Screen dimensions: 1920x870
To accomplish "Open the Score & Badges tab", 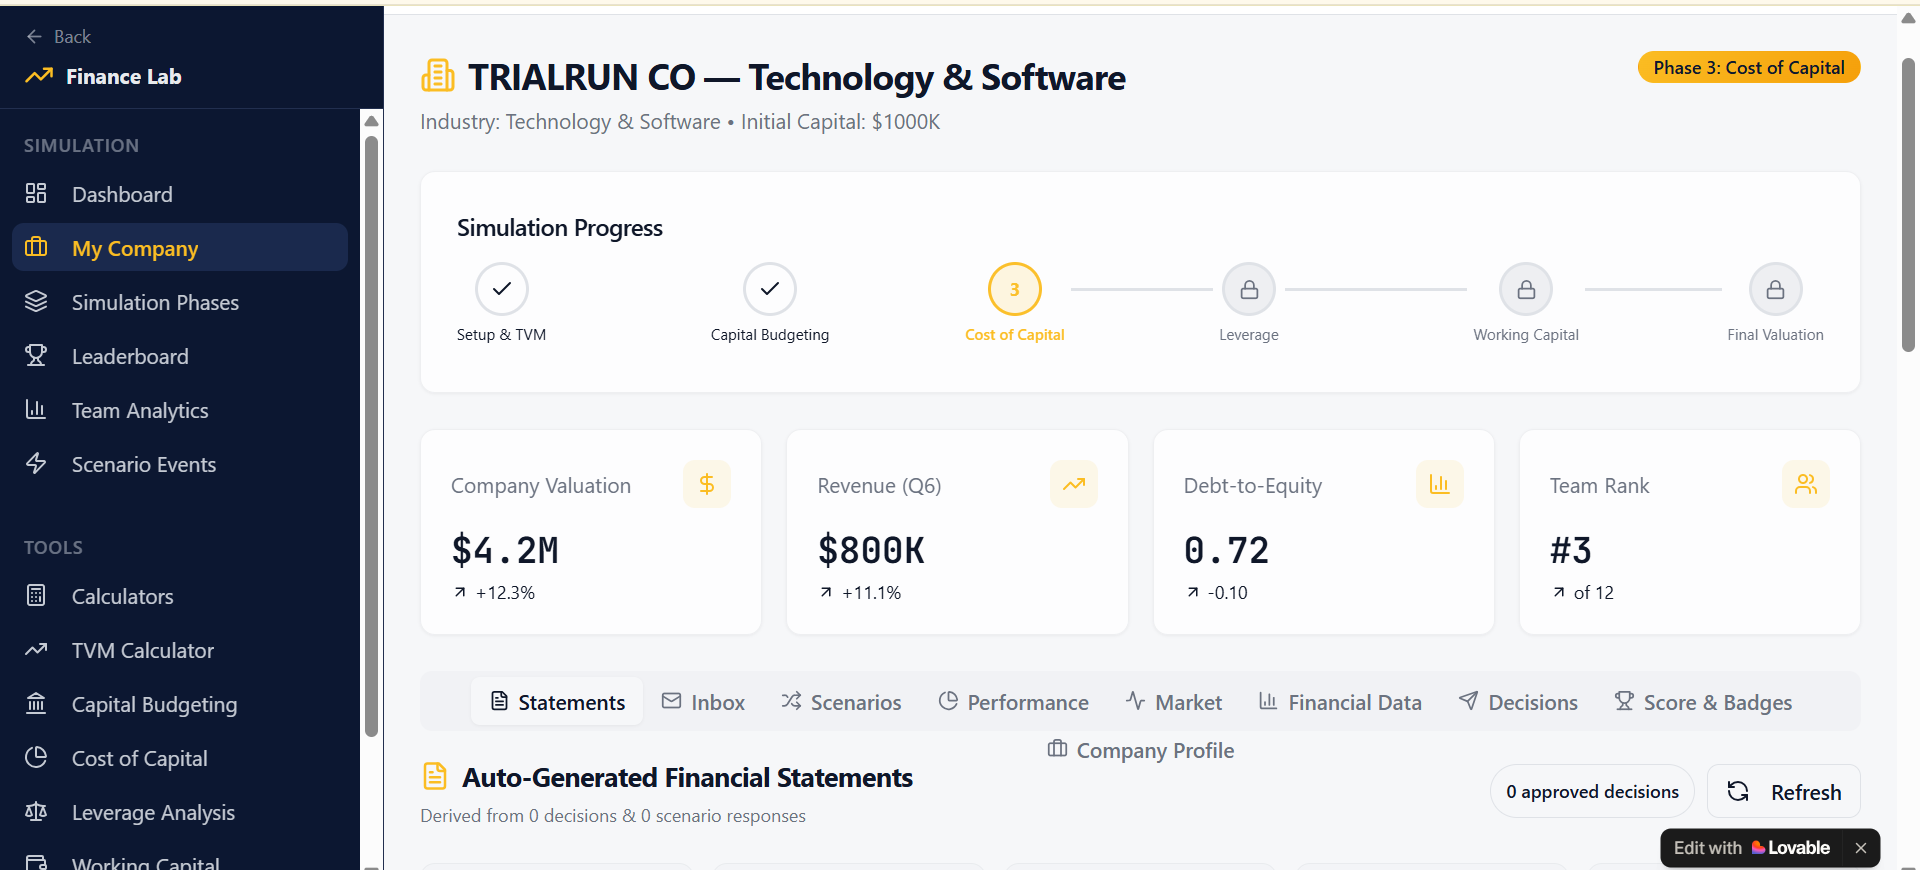I will pyautogui.click(x=1703, y=703).
